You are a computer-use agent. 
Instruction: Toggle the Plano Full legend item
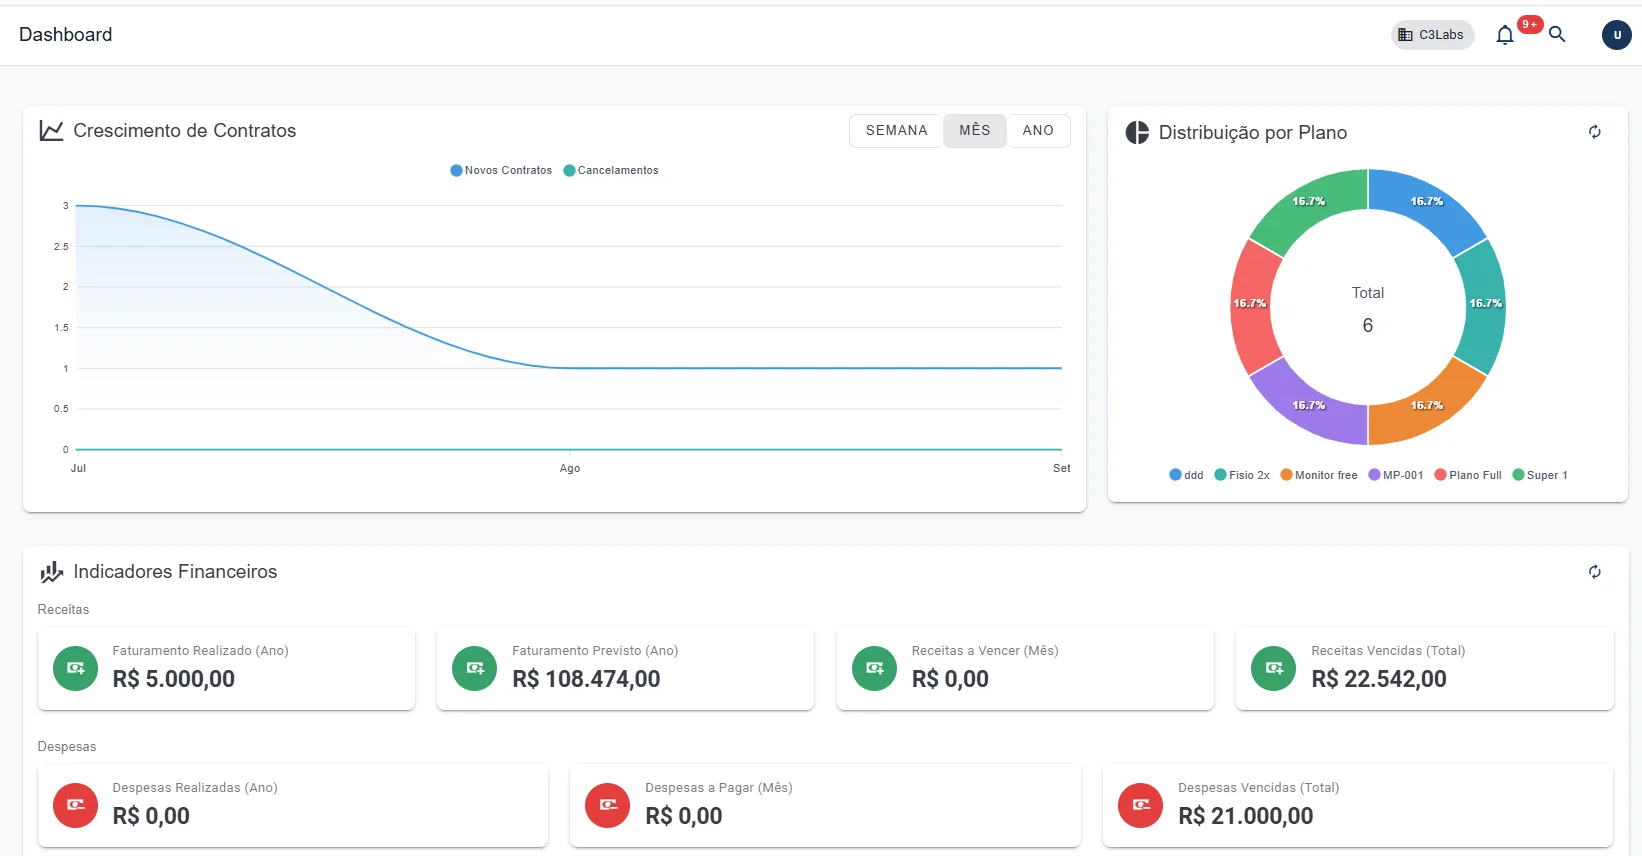[1468, 475]
